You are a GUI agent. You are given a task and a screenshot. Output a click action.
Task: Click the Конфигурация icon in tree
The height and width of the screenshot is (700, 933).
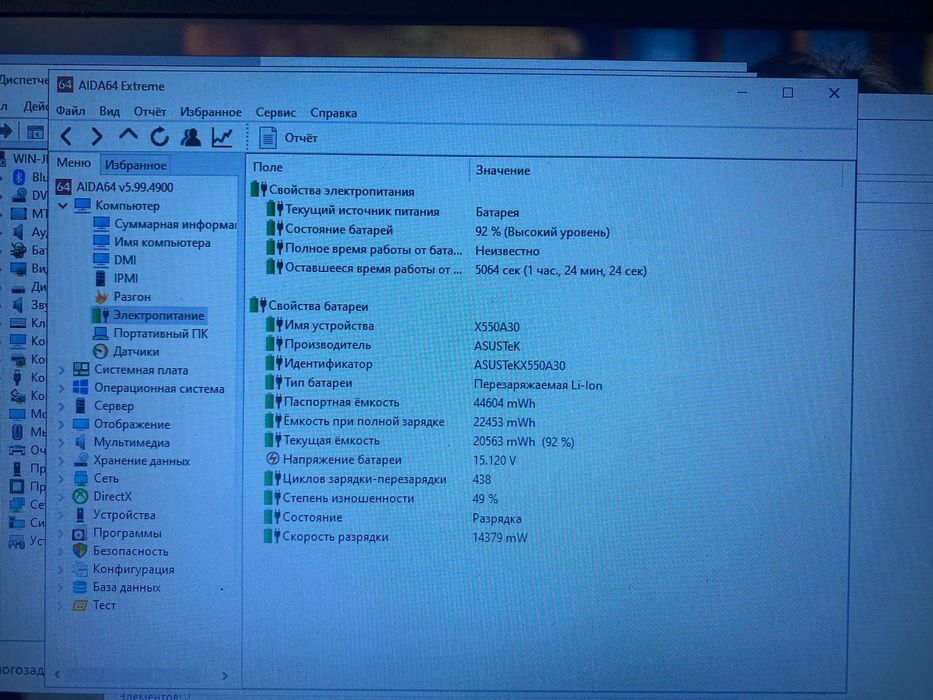(x=80, y=570)
